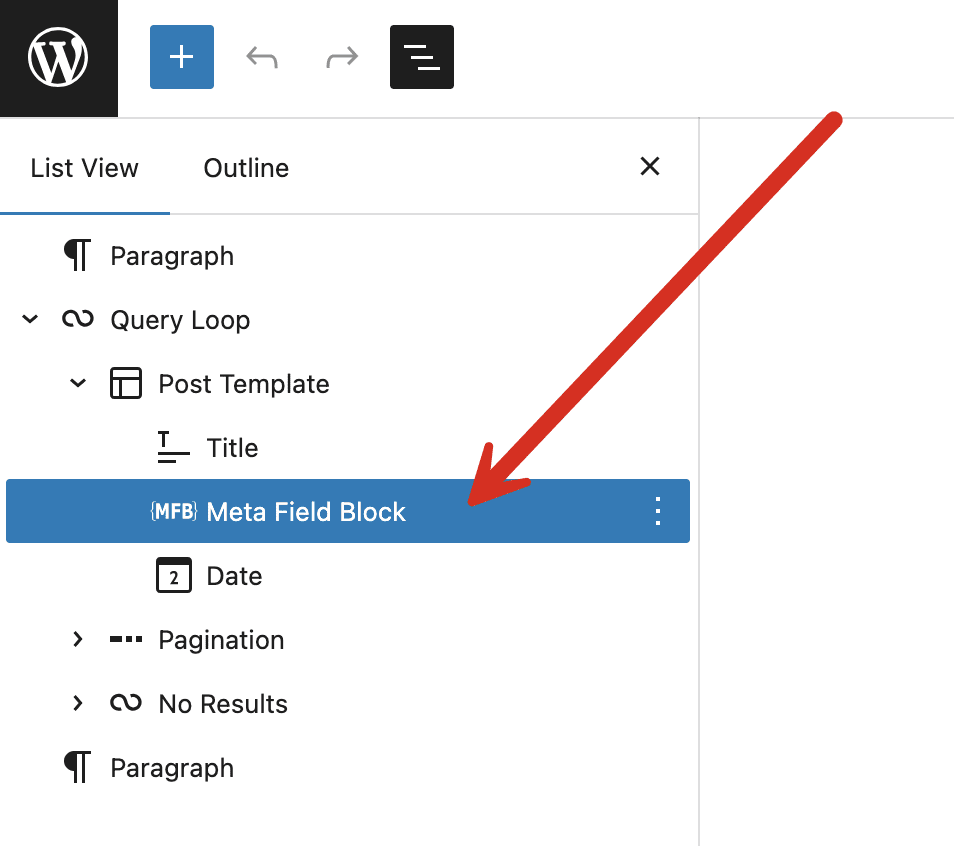Open options menu for Meta Field Block

(657, 511)
